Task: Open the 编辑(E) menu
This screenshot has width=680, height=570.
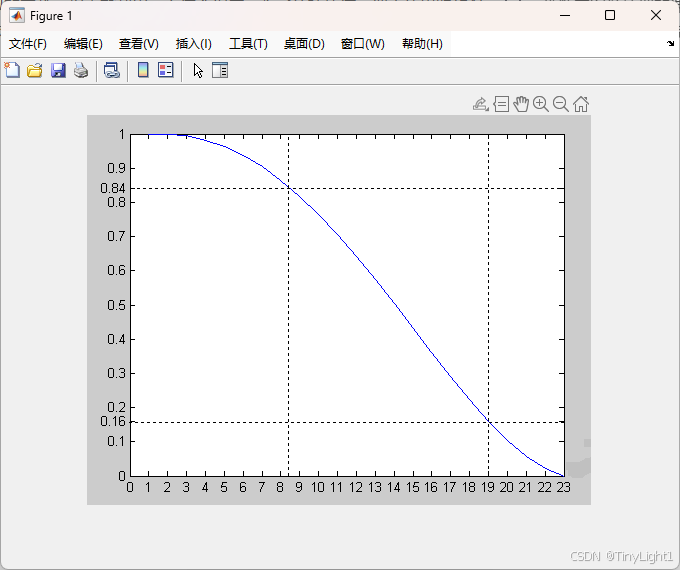Action: (x=83, y=44)
